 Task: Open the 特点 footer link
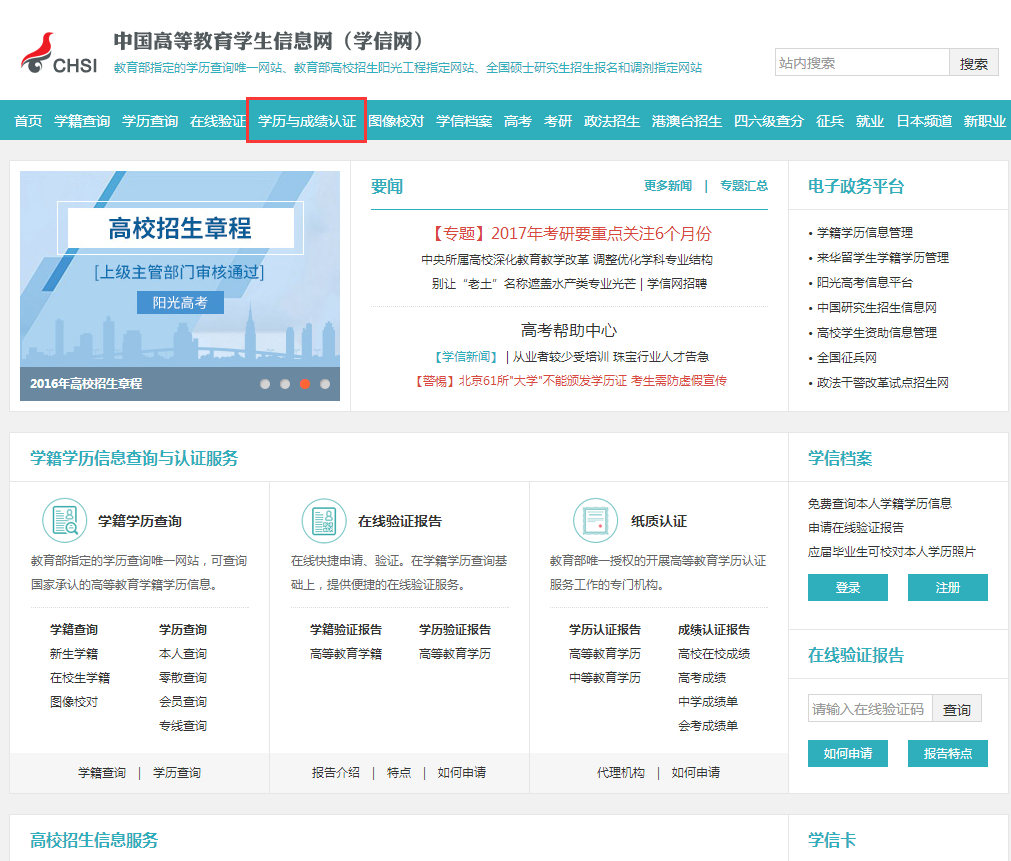(x=399, y=773)
